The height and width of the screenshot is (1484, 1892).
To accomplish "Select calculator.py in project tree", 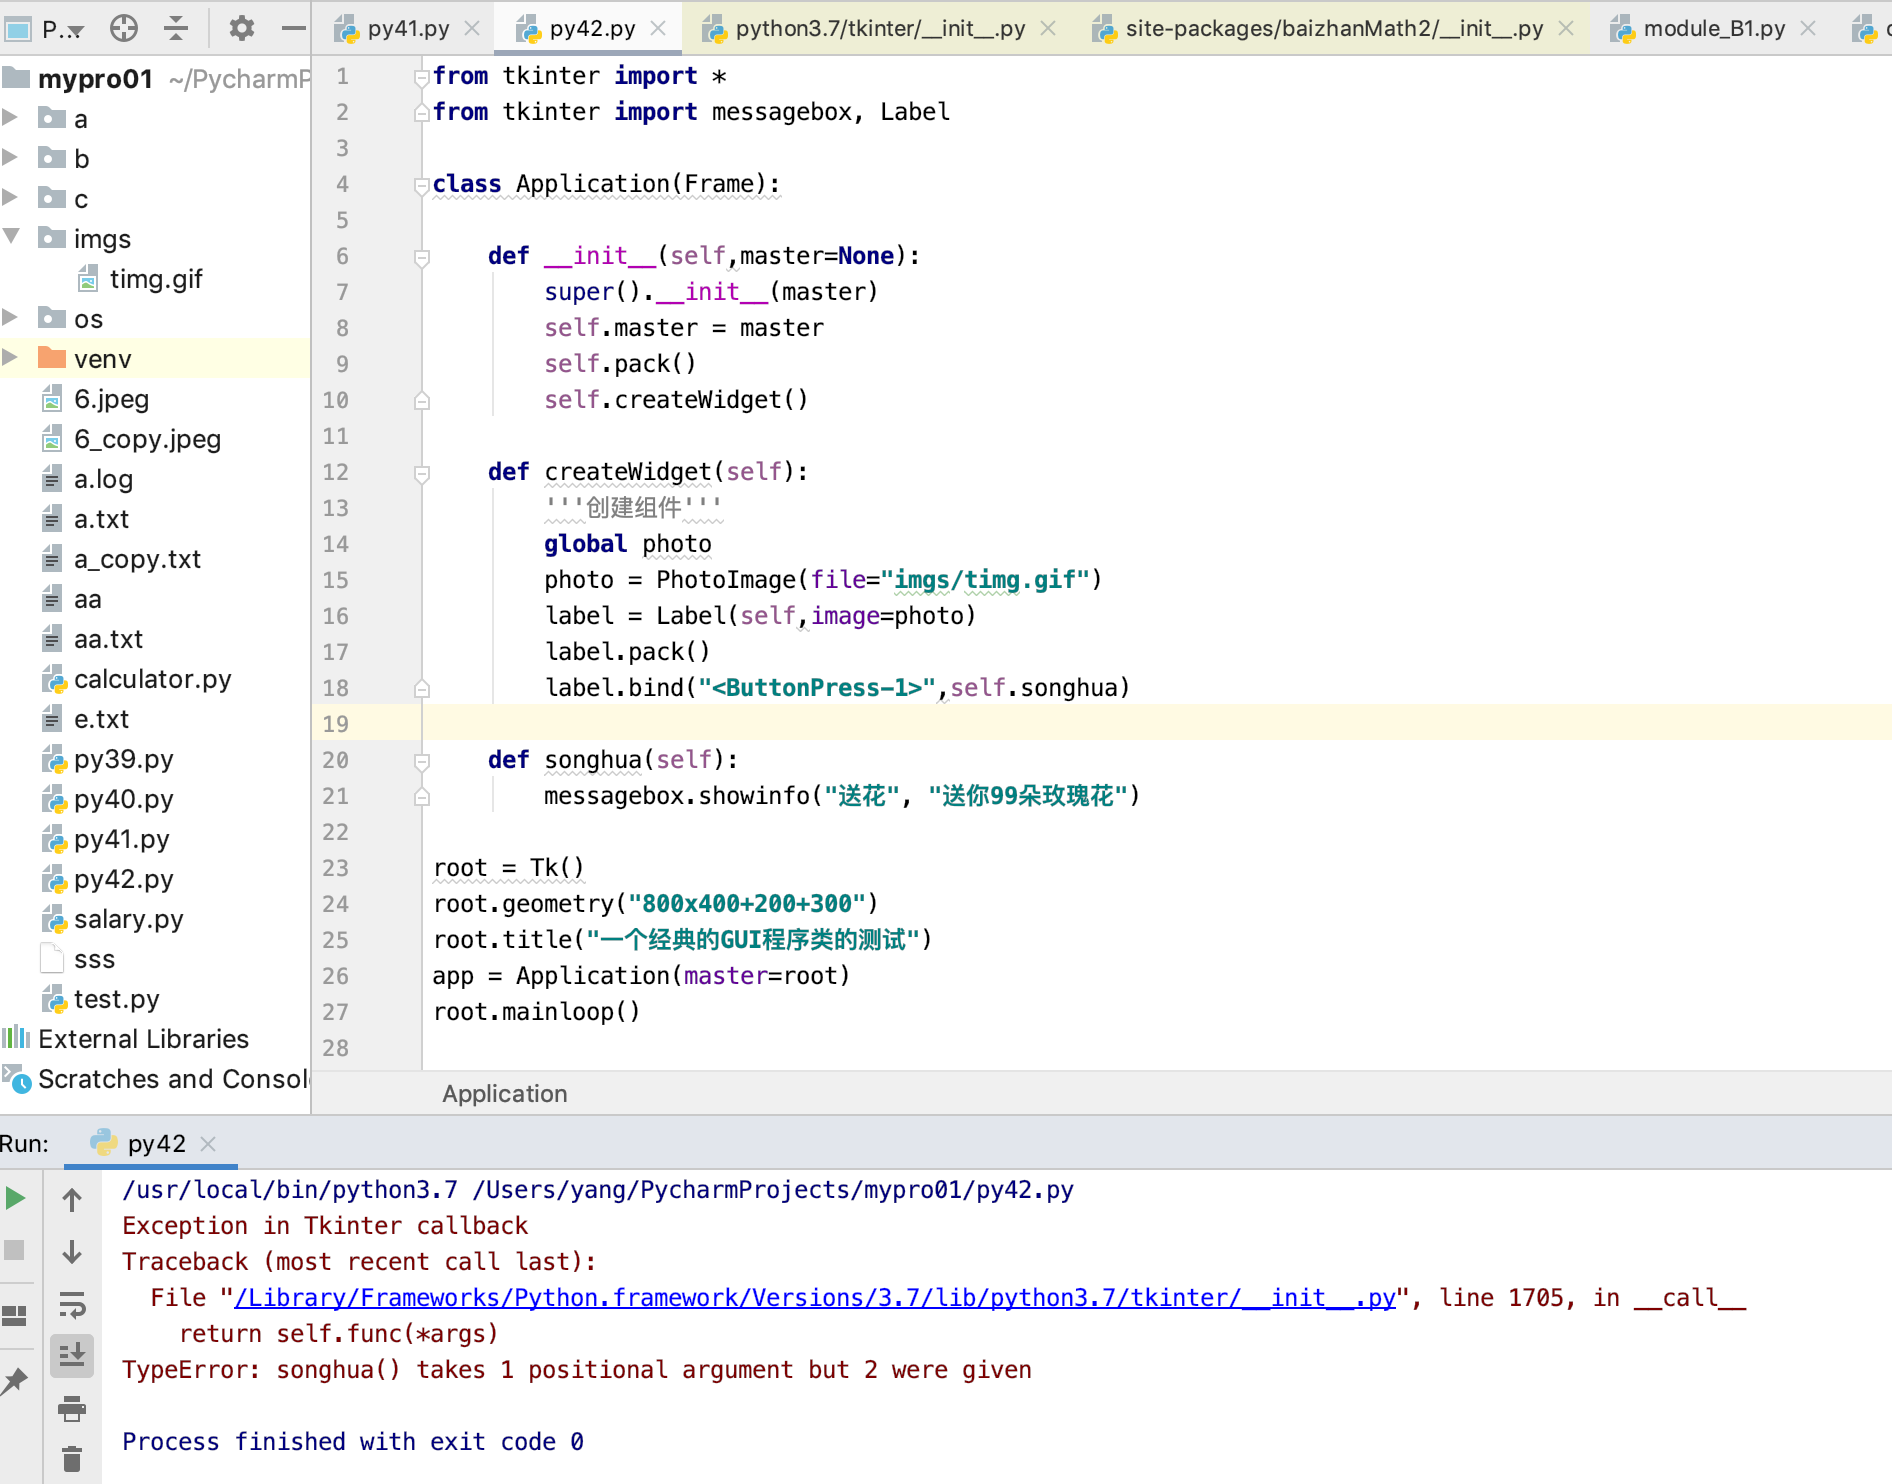I will pyautogui.click(x=152, y=679).
